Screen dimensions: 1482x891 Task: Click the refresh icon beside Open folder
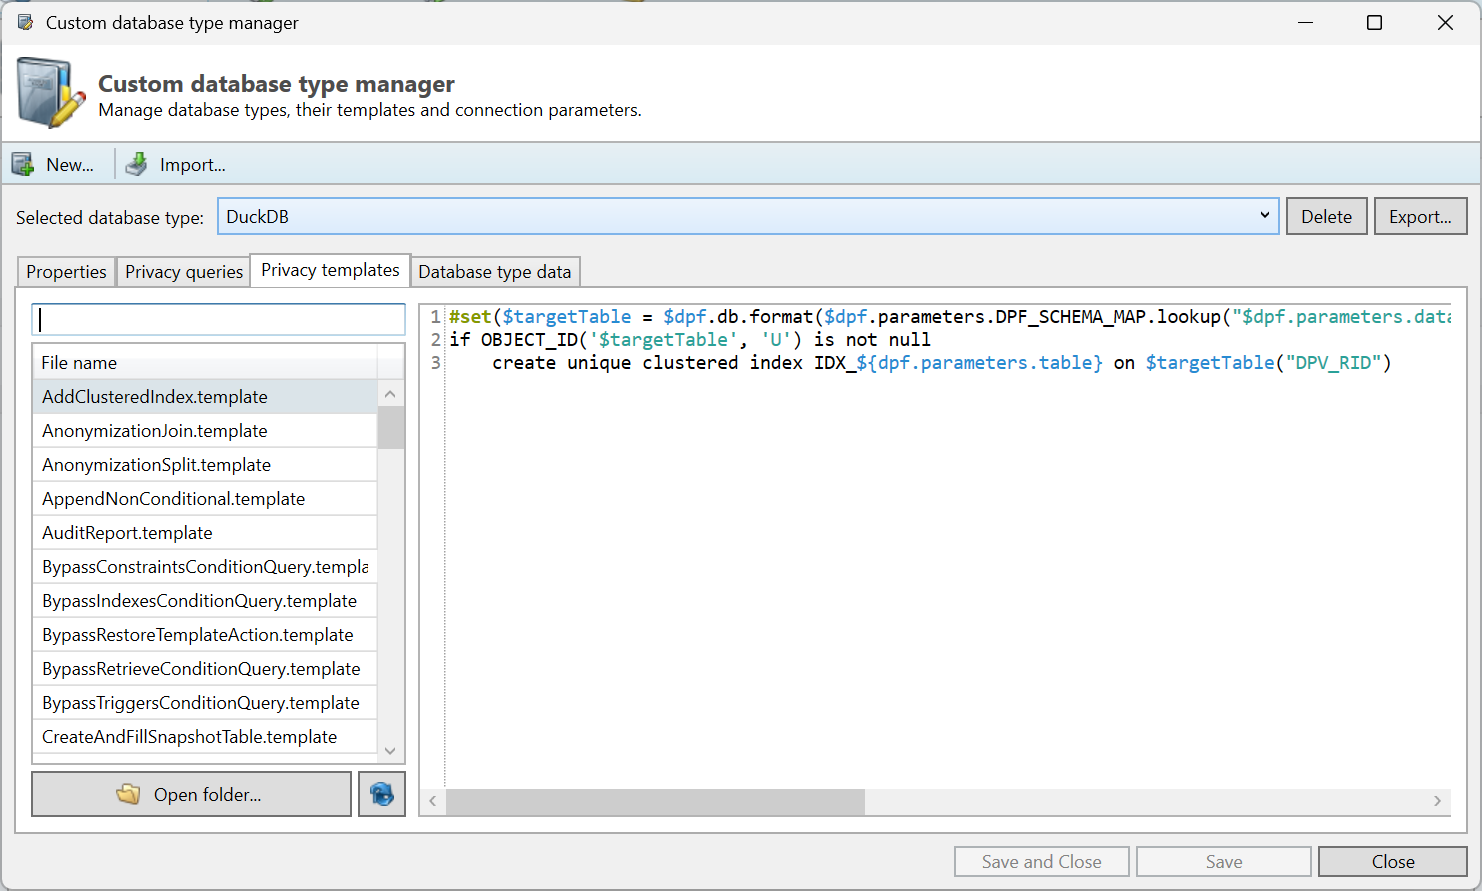pos(382,794)
